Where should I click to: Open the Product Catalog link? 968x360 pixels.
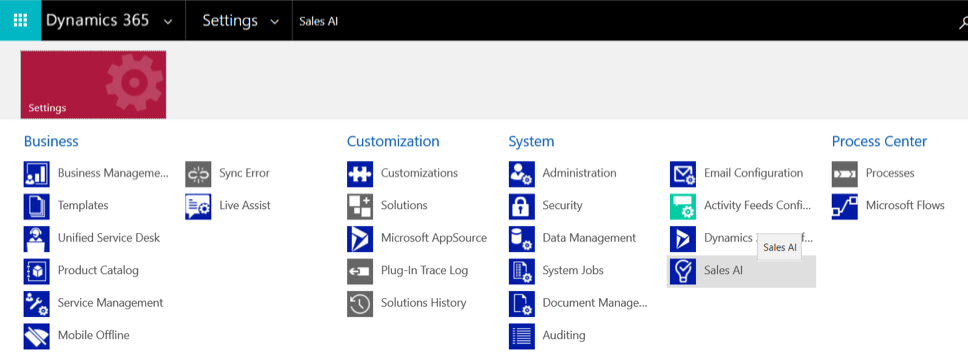tap(98, 270)
